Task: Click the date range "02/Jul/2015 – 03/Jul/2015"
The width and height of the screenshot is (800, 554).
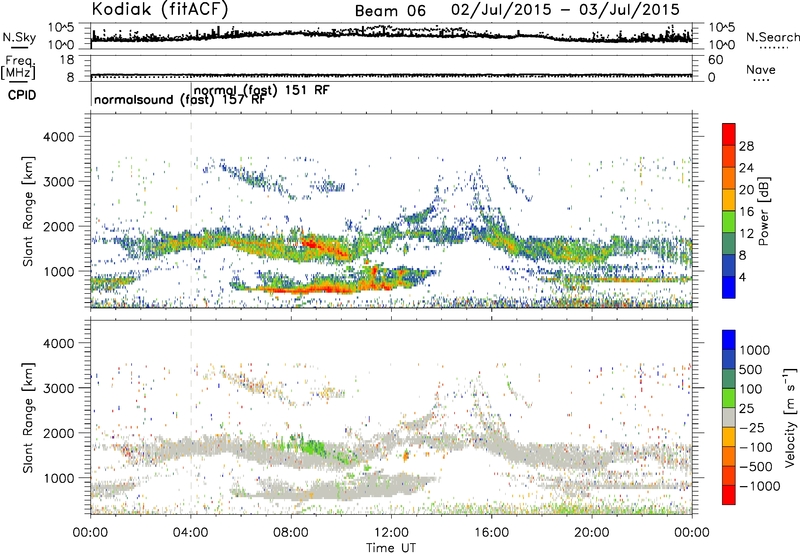Action: (x=565, y=10)
